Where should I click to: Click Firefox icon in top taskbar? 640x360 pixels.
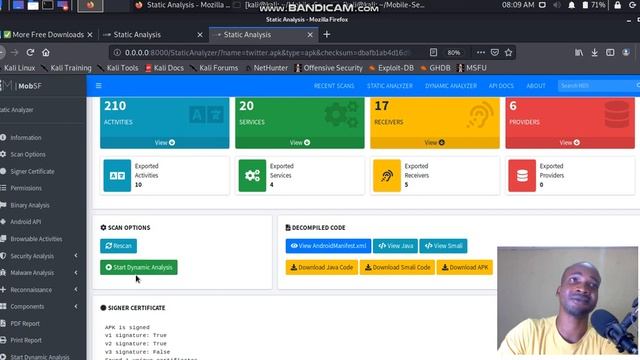click(90, 5)
